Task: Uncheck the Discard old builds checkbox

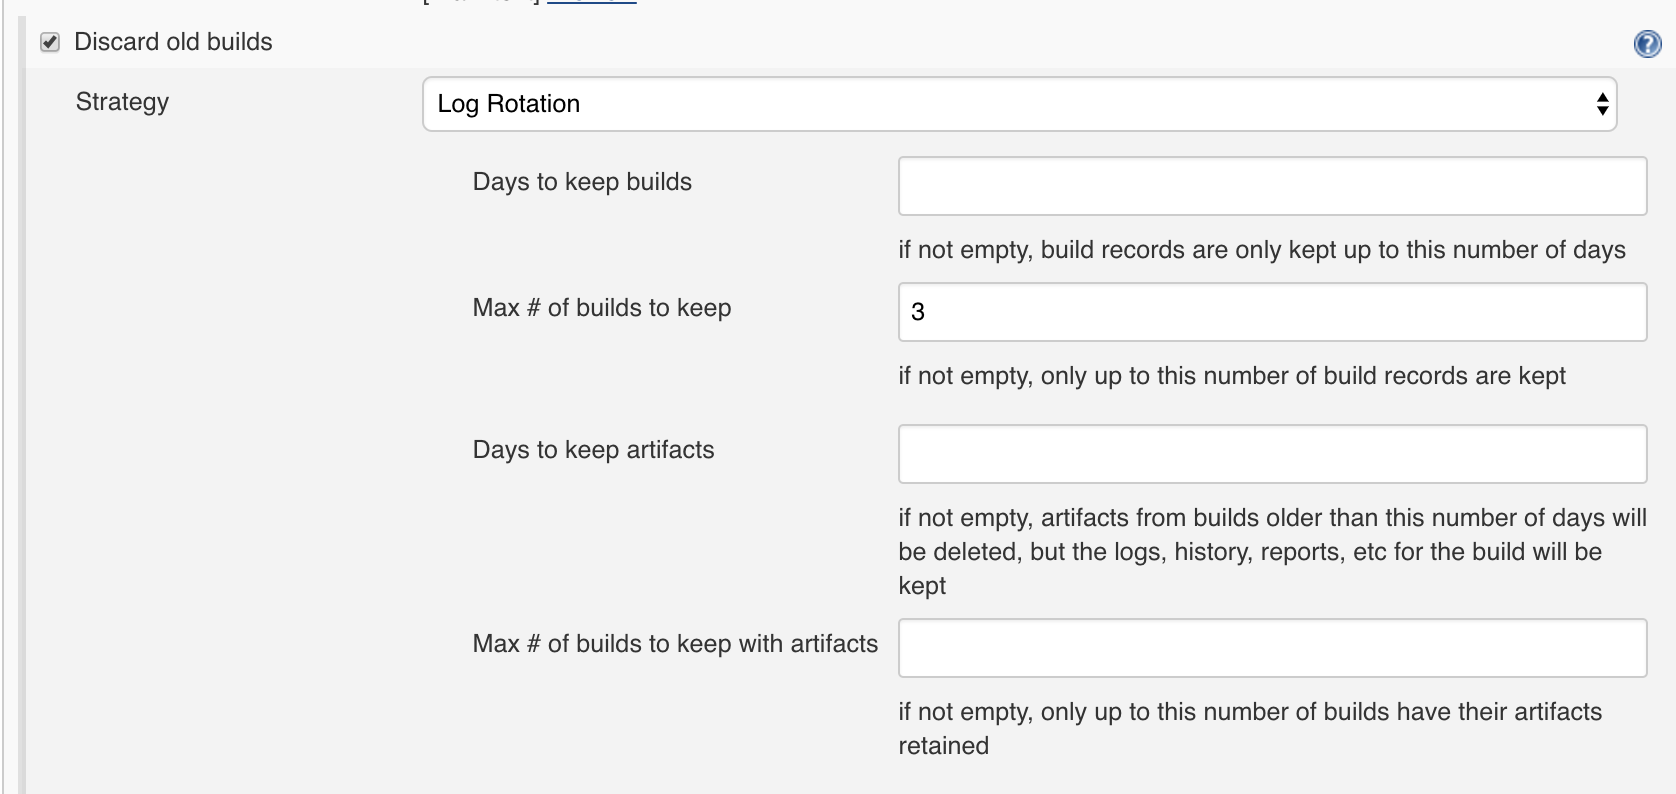Action: (50, 43)
